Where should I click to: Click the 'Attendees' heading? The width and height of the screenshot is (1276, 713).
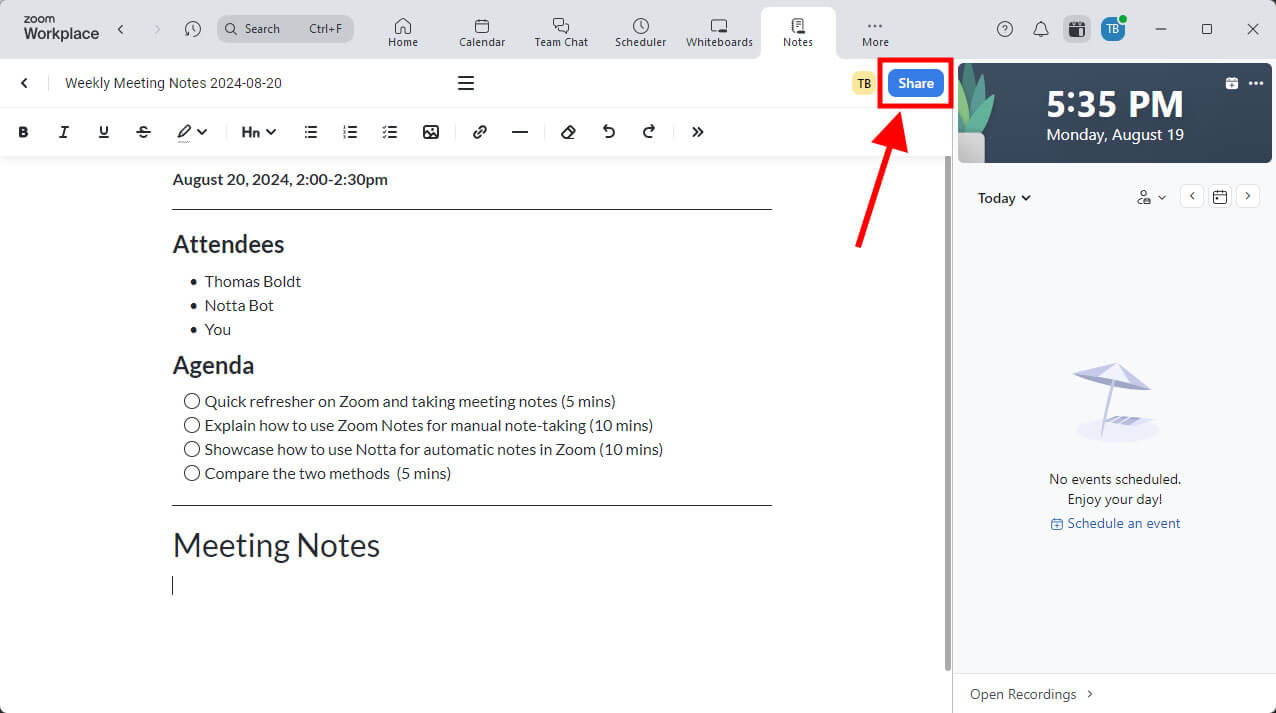[x=228, y=244]
